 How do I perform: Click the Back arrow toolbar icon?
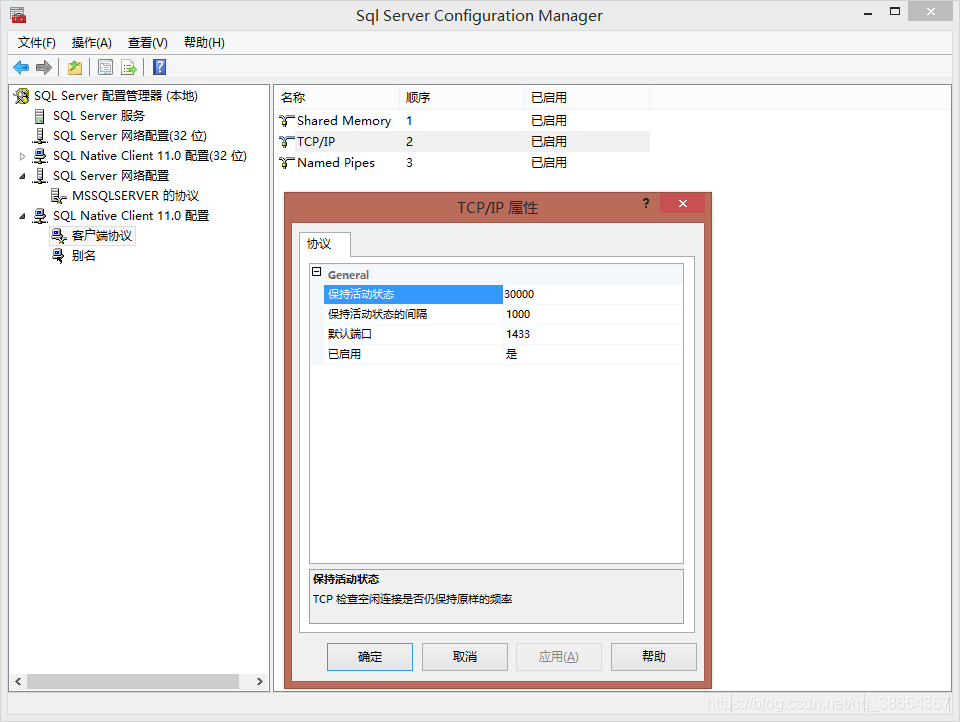20,67
